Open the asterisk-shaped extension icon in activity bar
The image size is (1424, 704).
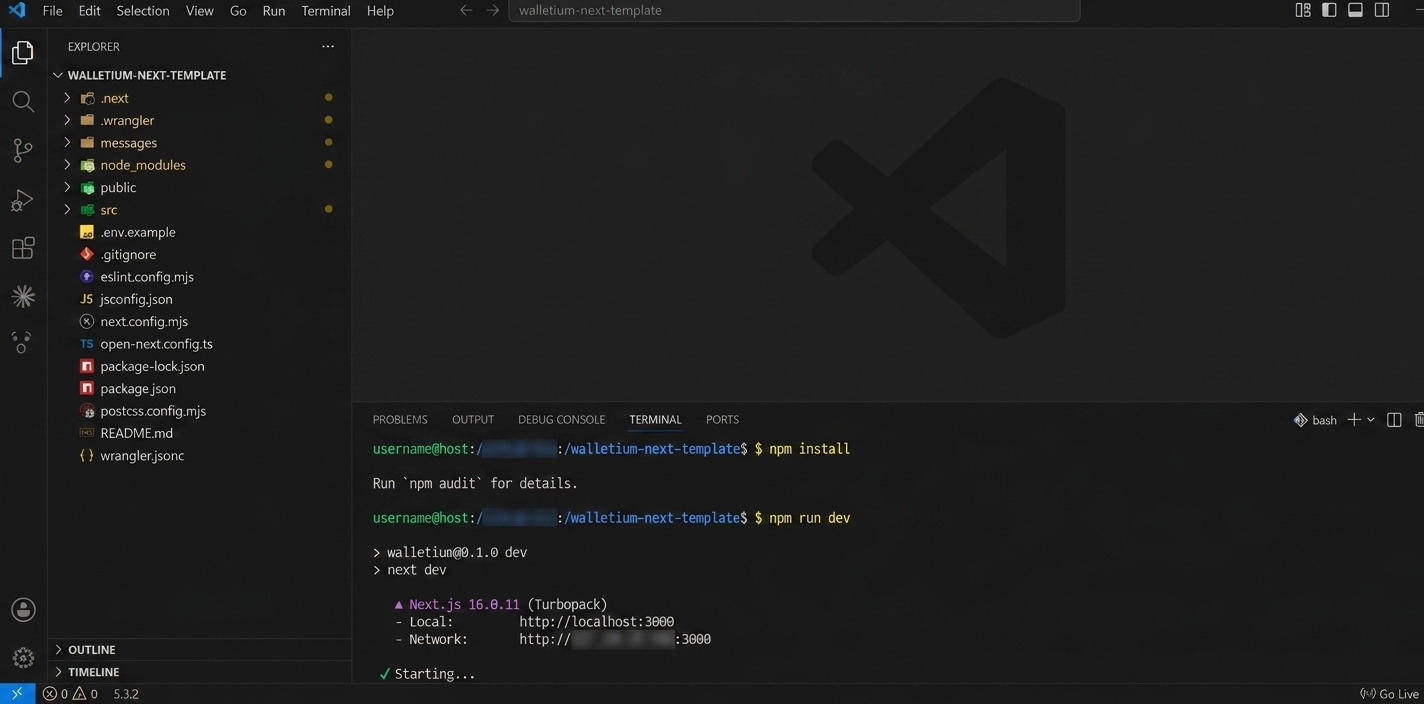point(23,297)
